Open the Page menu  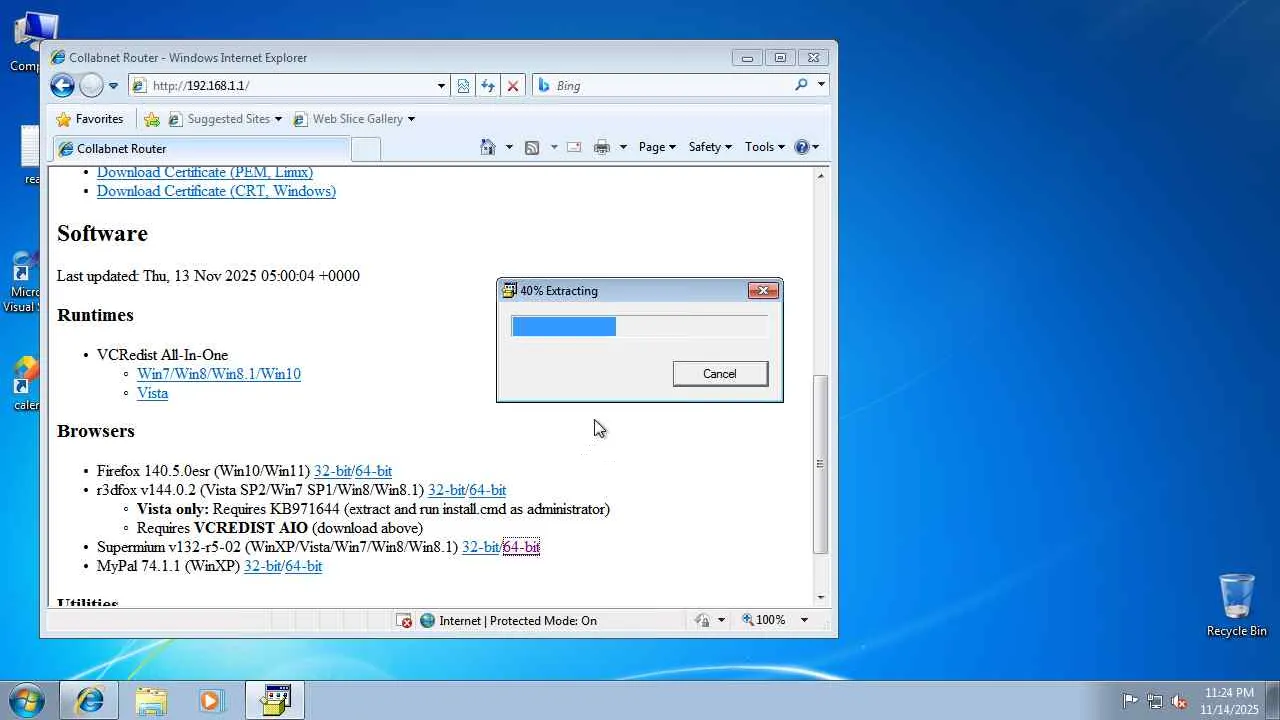click(x=657, y=147)
